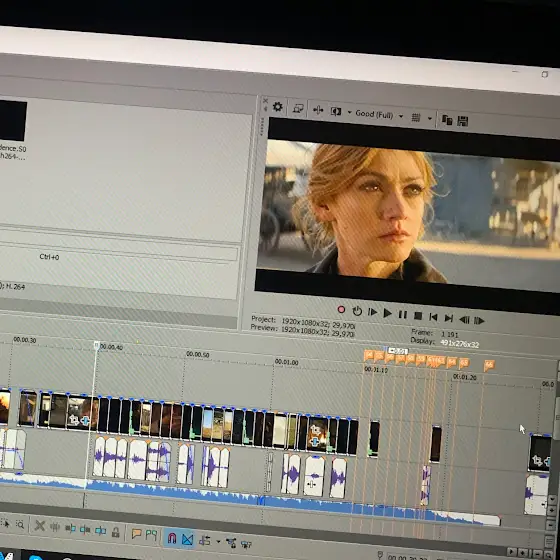Select the lone video clip under marker 65
The image size is (560, 560).
coord(436,444)
